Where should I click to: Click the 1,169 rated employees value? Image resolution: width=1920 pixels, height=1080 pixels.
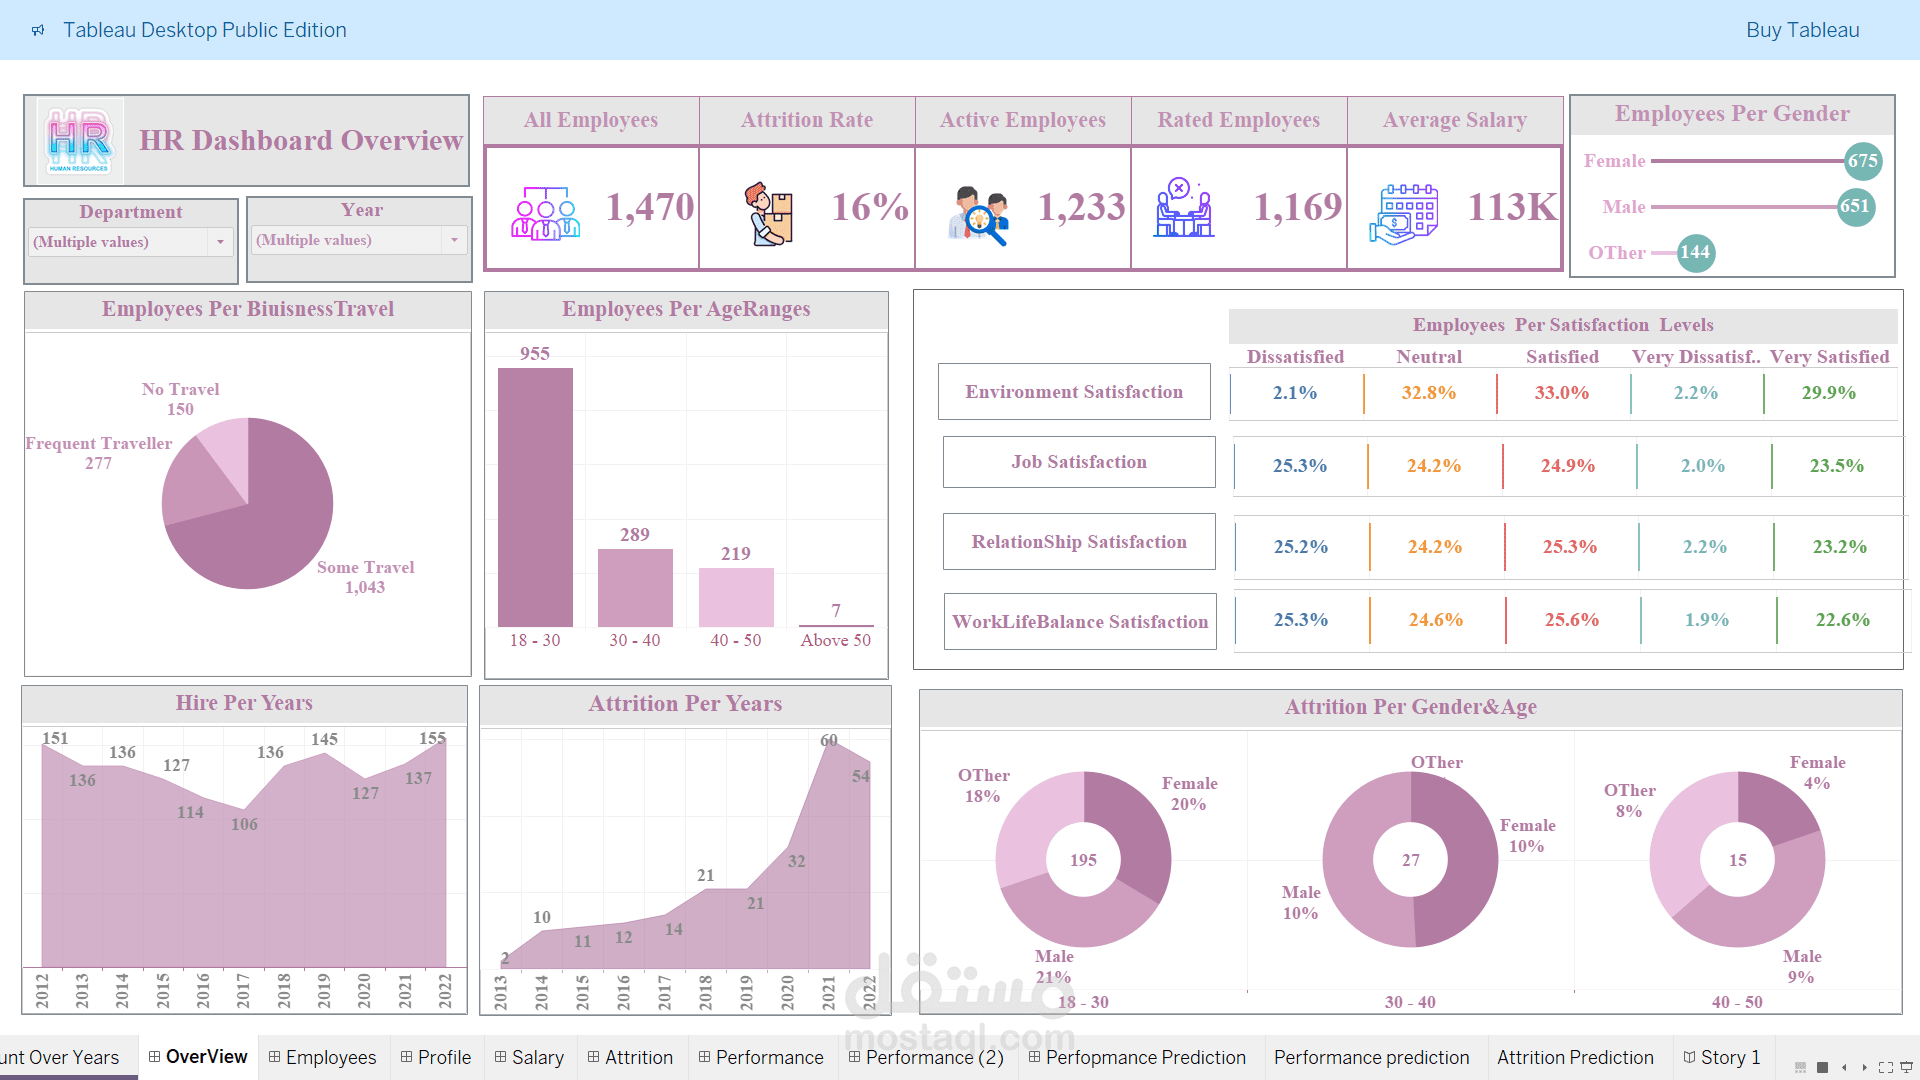point(1298,207)
